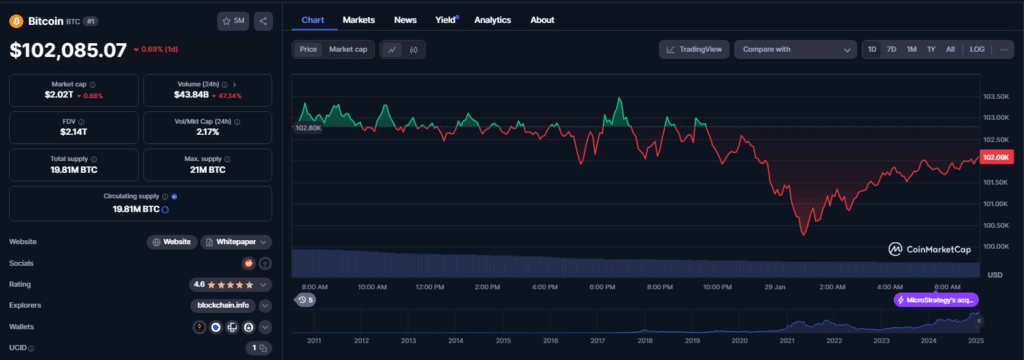Click the 21M BTC max supply value
The image size is (1024, 360).
pyautogui.click(x=208, y=169)
